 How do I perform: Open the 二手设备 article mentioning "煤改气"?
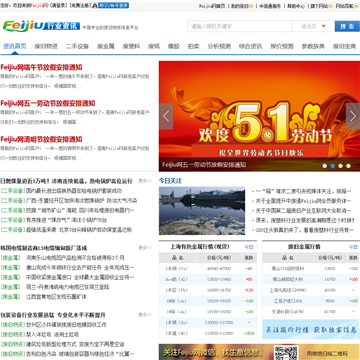(x=66, y=220)
